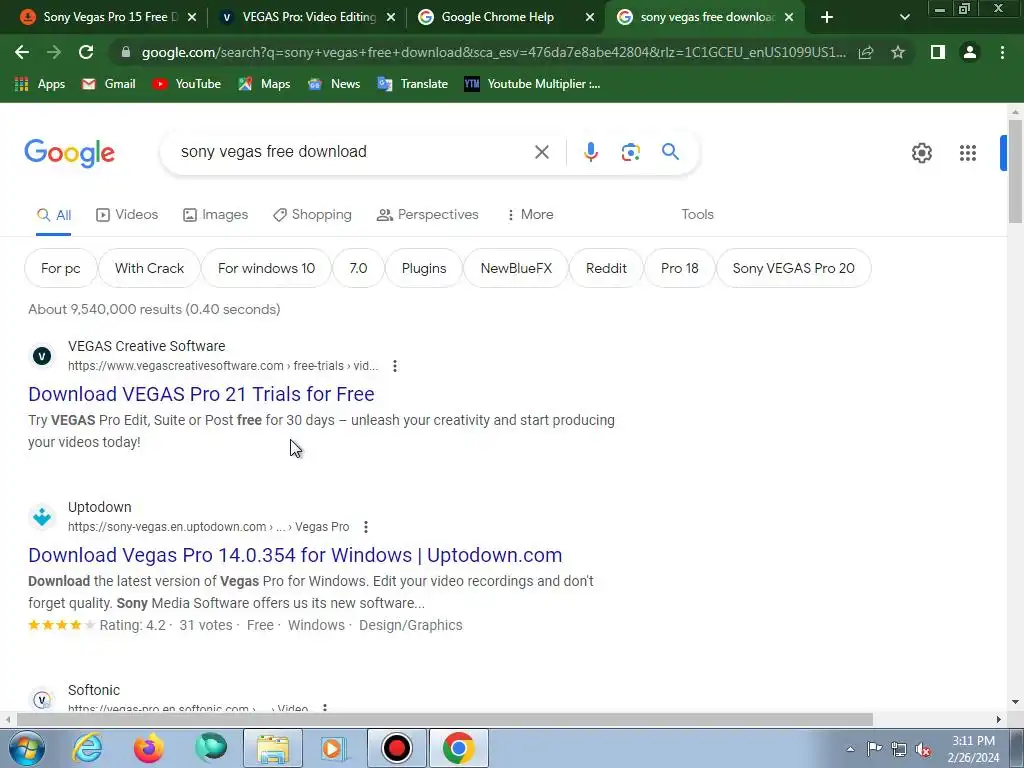This screenshot has width=1024, height=768.
Task: Open the Uptodown site name link
Action: [x=99, y=507]
